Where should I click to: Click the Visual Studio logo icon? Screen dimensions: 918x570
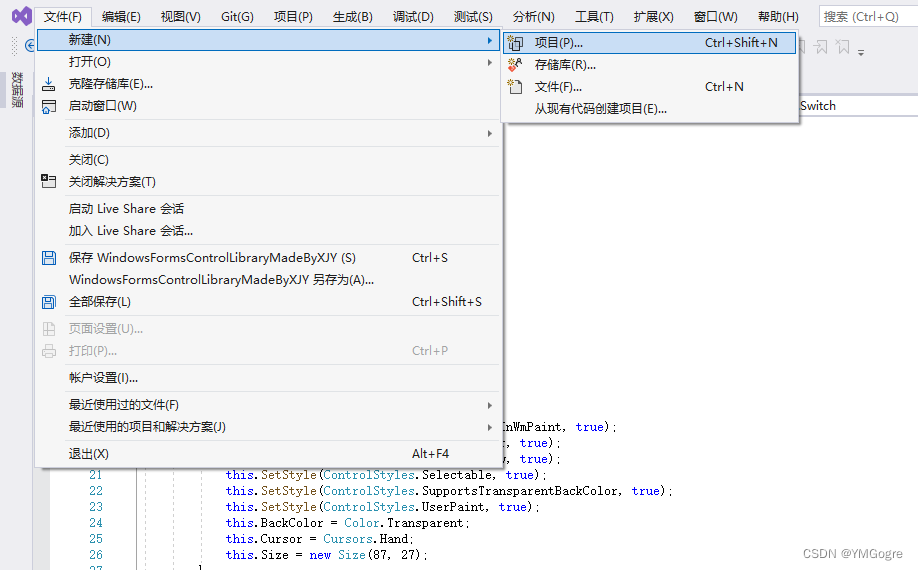tap(22, 16)
